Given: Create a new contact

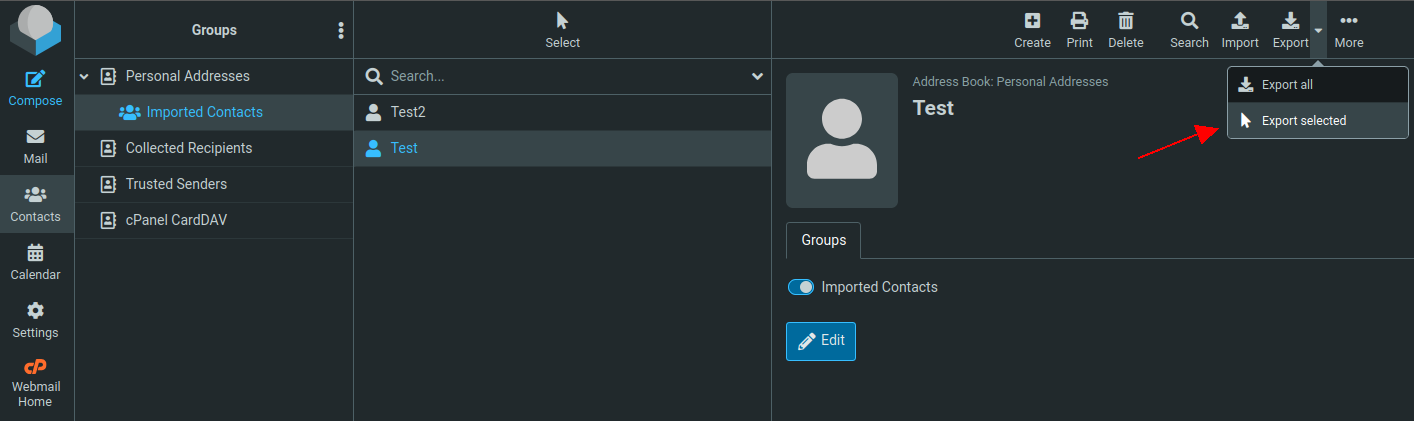Looking at the screenshot, I should pos(1032,30).
